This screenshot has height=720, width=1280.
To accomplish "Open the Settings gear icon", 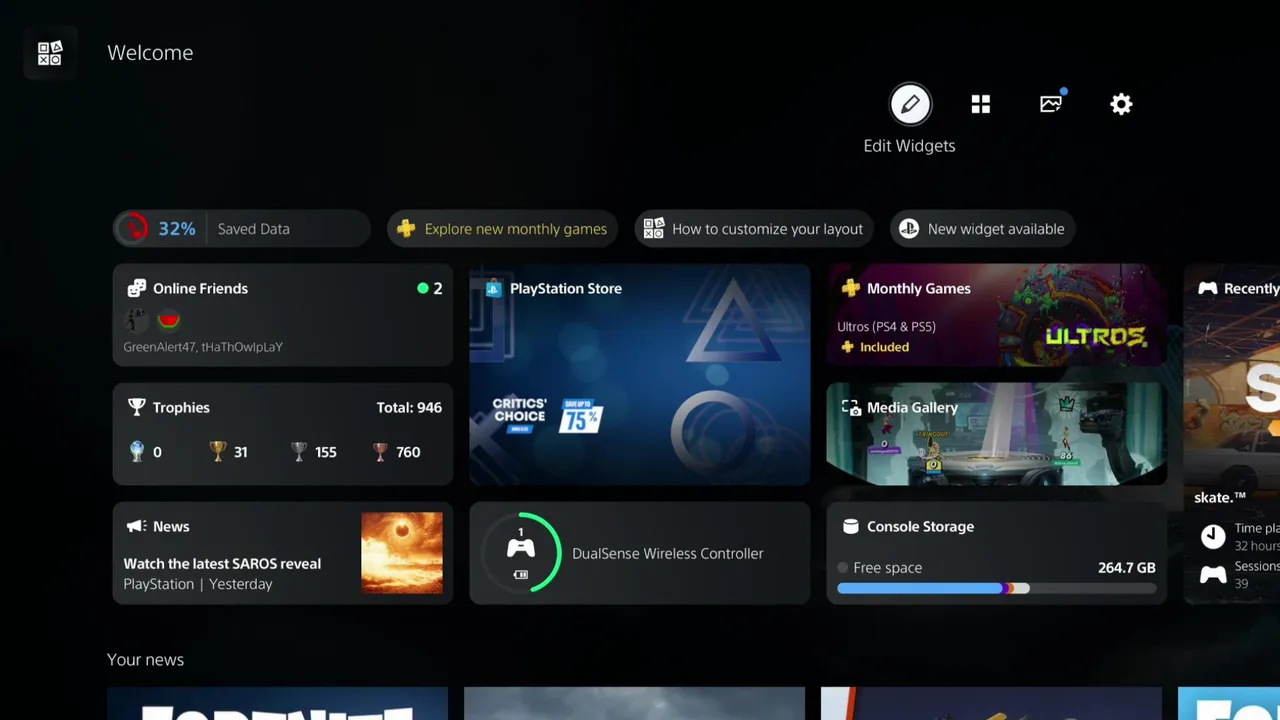I will [x=1121, y=104].
